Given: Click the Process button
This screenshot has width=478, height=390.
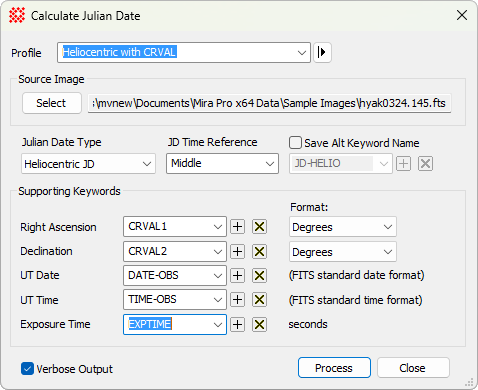Looking at the screenshot, I should [334, 368].
